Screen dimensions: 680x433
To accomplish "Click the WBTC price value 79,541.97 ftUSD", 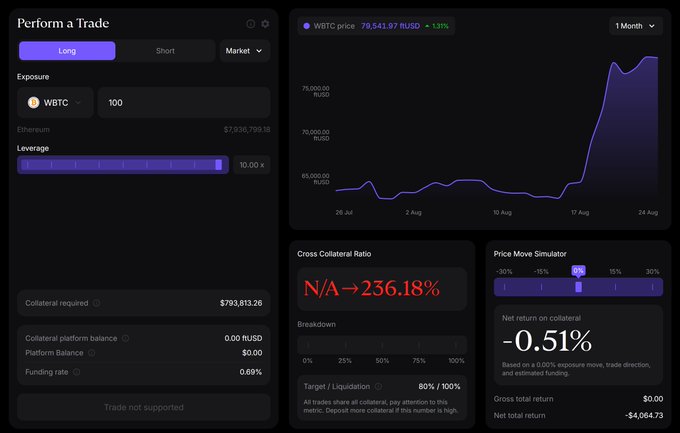I will tap(390, 26).
